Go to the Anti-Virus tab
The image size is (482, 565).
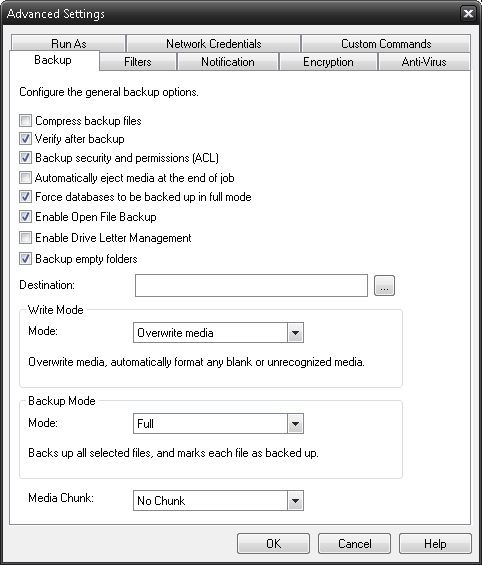(424, 62)
